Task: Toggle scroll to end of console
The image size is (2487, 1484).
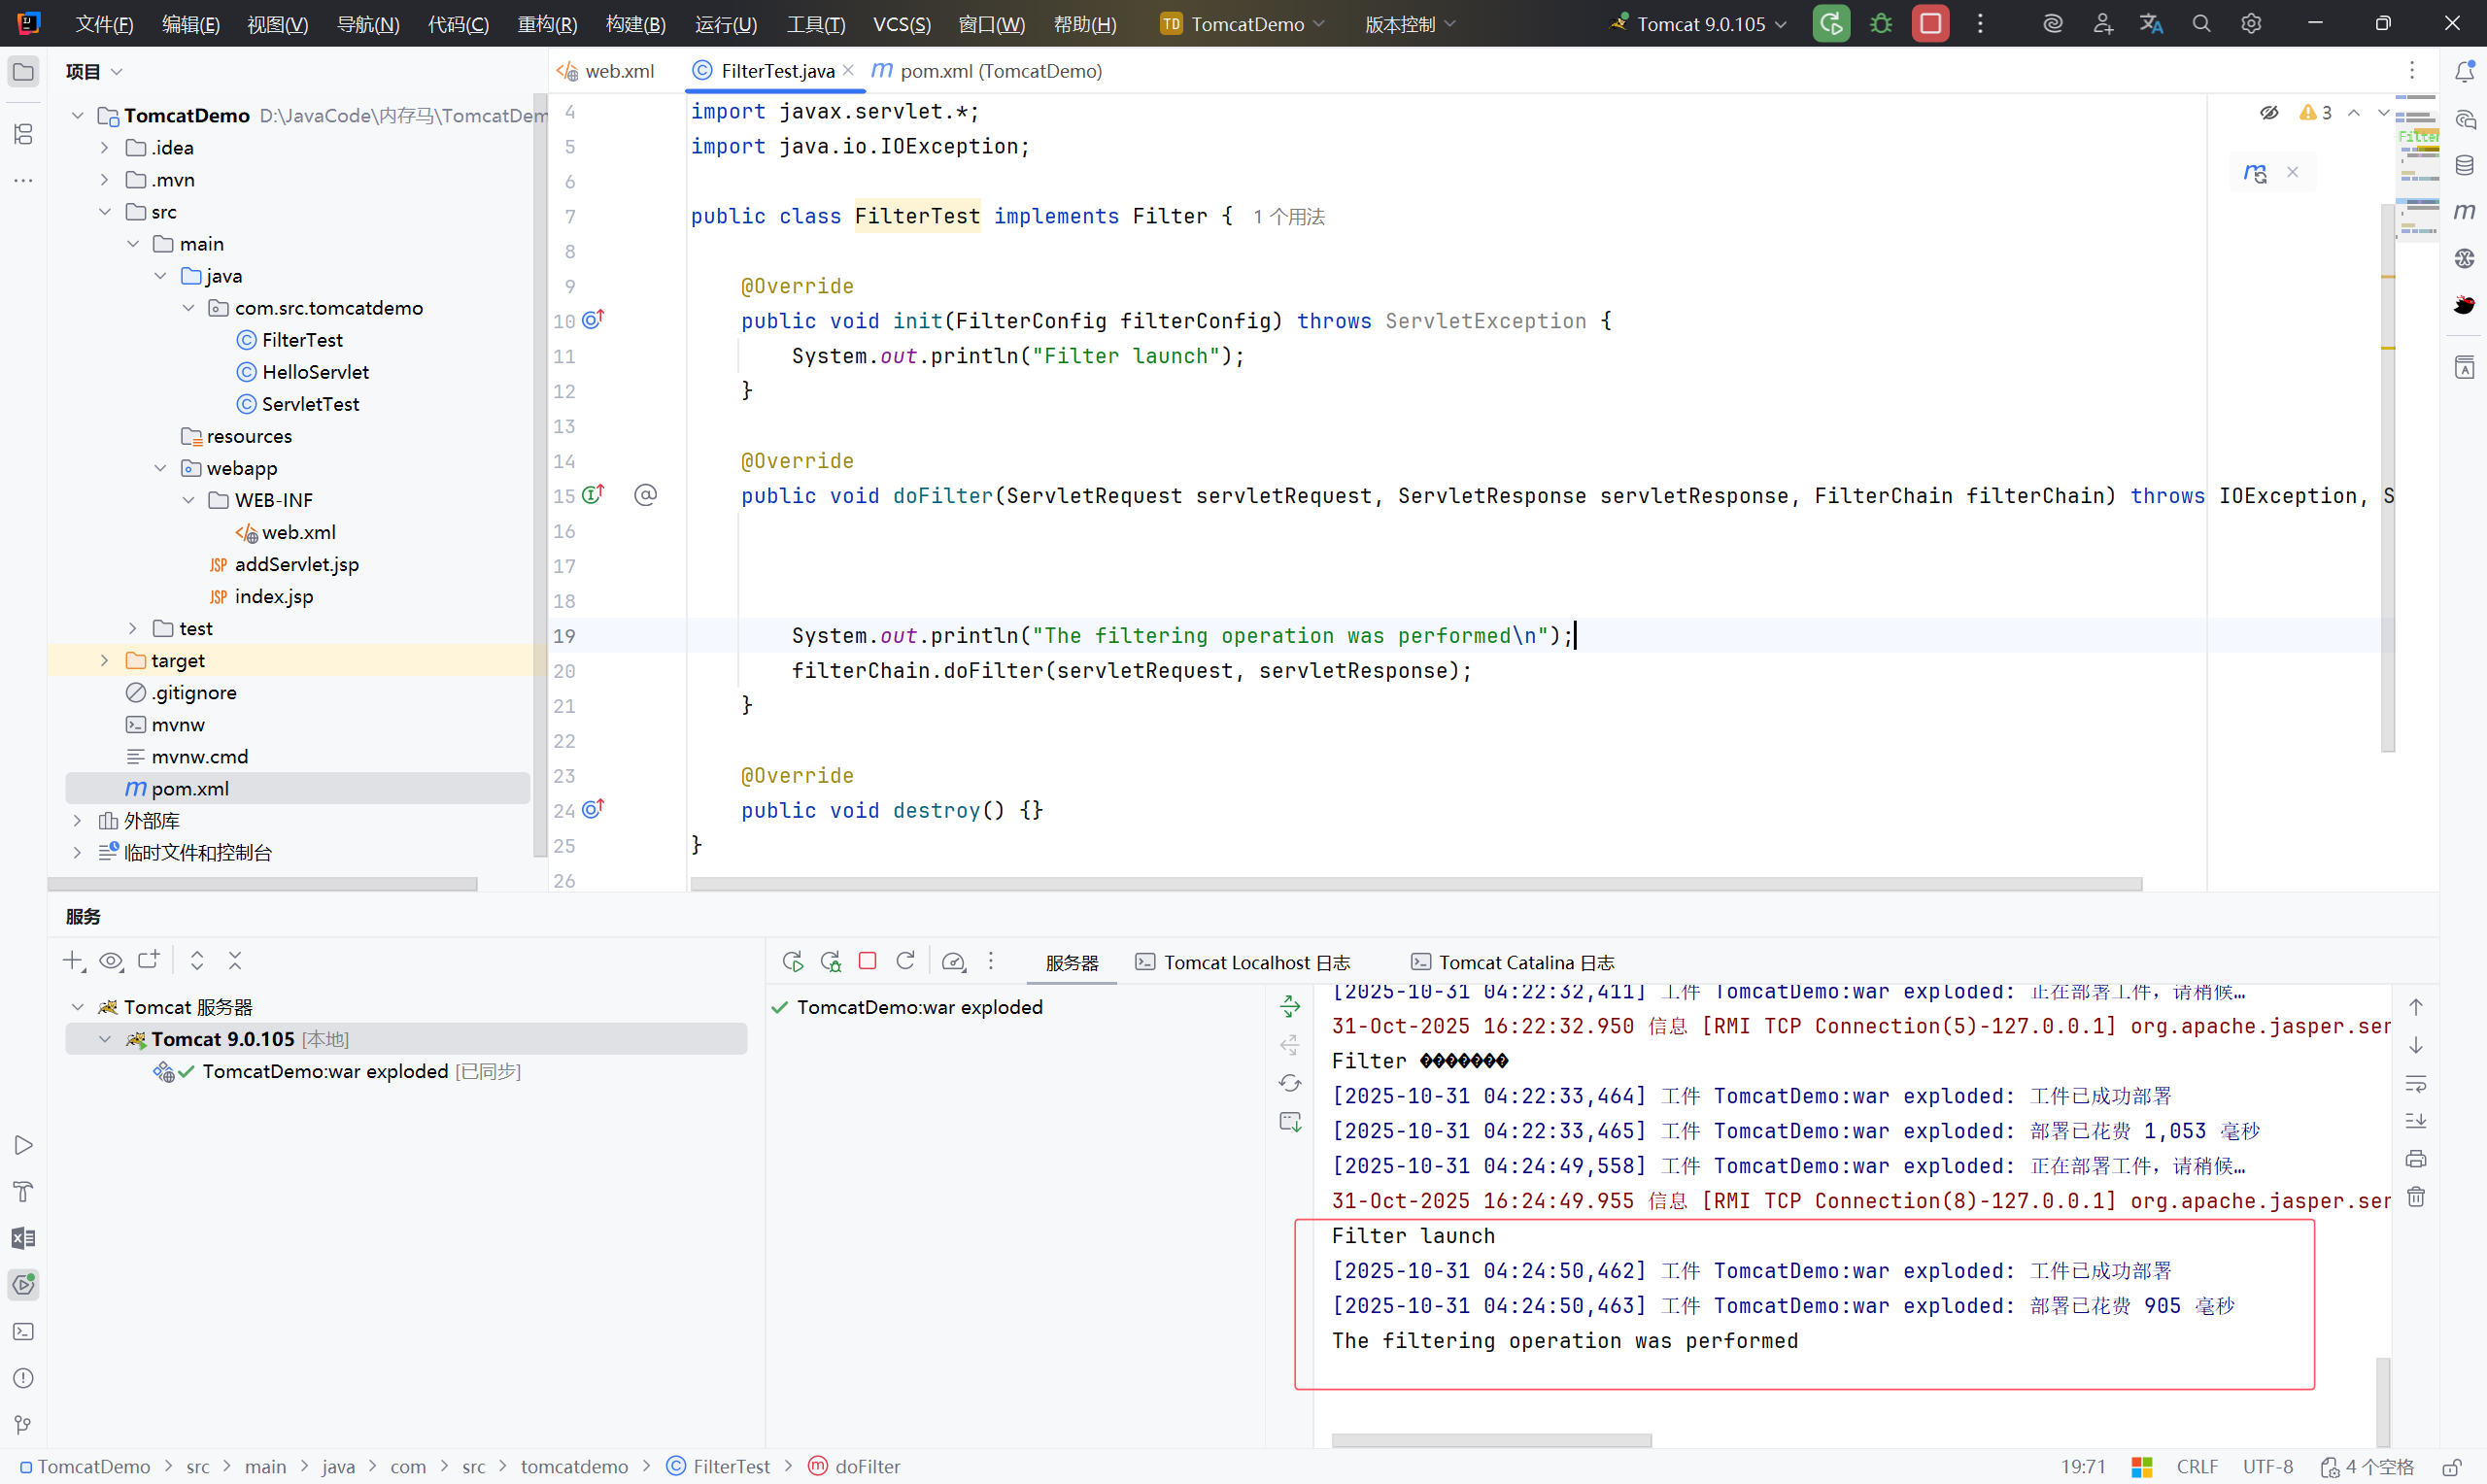Action: coord(2416,1121)
